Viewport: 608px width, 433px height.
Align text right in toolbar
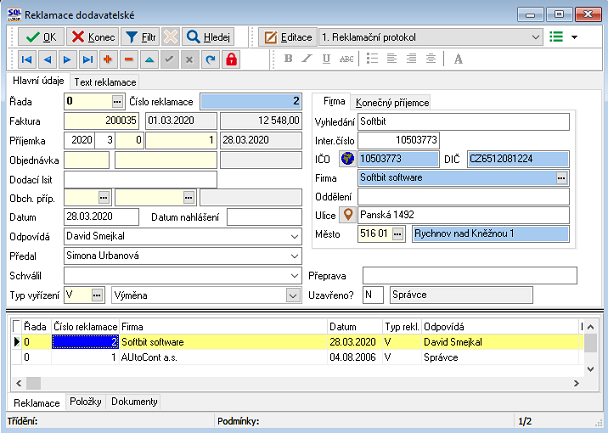click(x=411, y=59)
